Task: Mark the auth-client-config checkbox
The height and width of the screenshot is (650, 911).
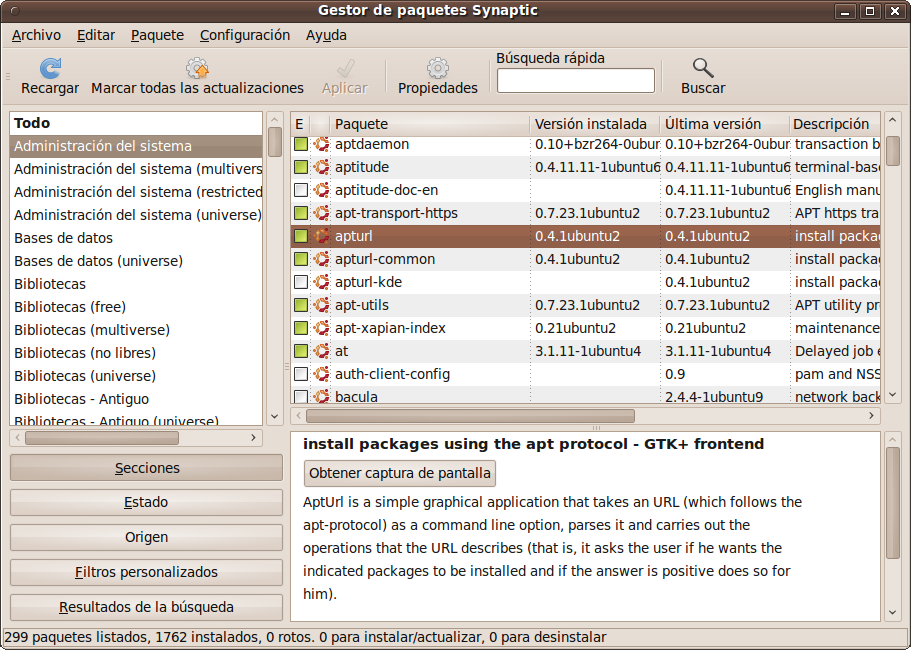Action: (300, 374)
